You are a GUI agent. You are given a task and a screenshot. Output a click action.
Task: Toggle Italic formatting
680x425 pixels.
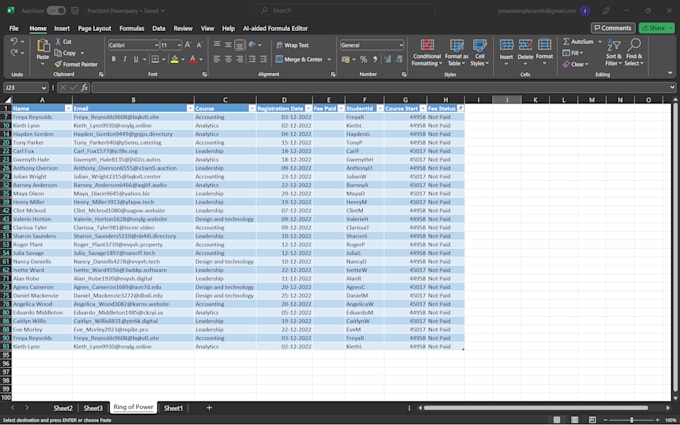(x=125, y=59)
